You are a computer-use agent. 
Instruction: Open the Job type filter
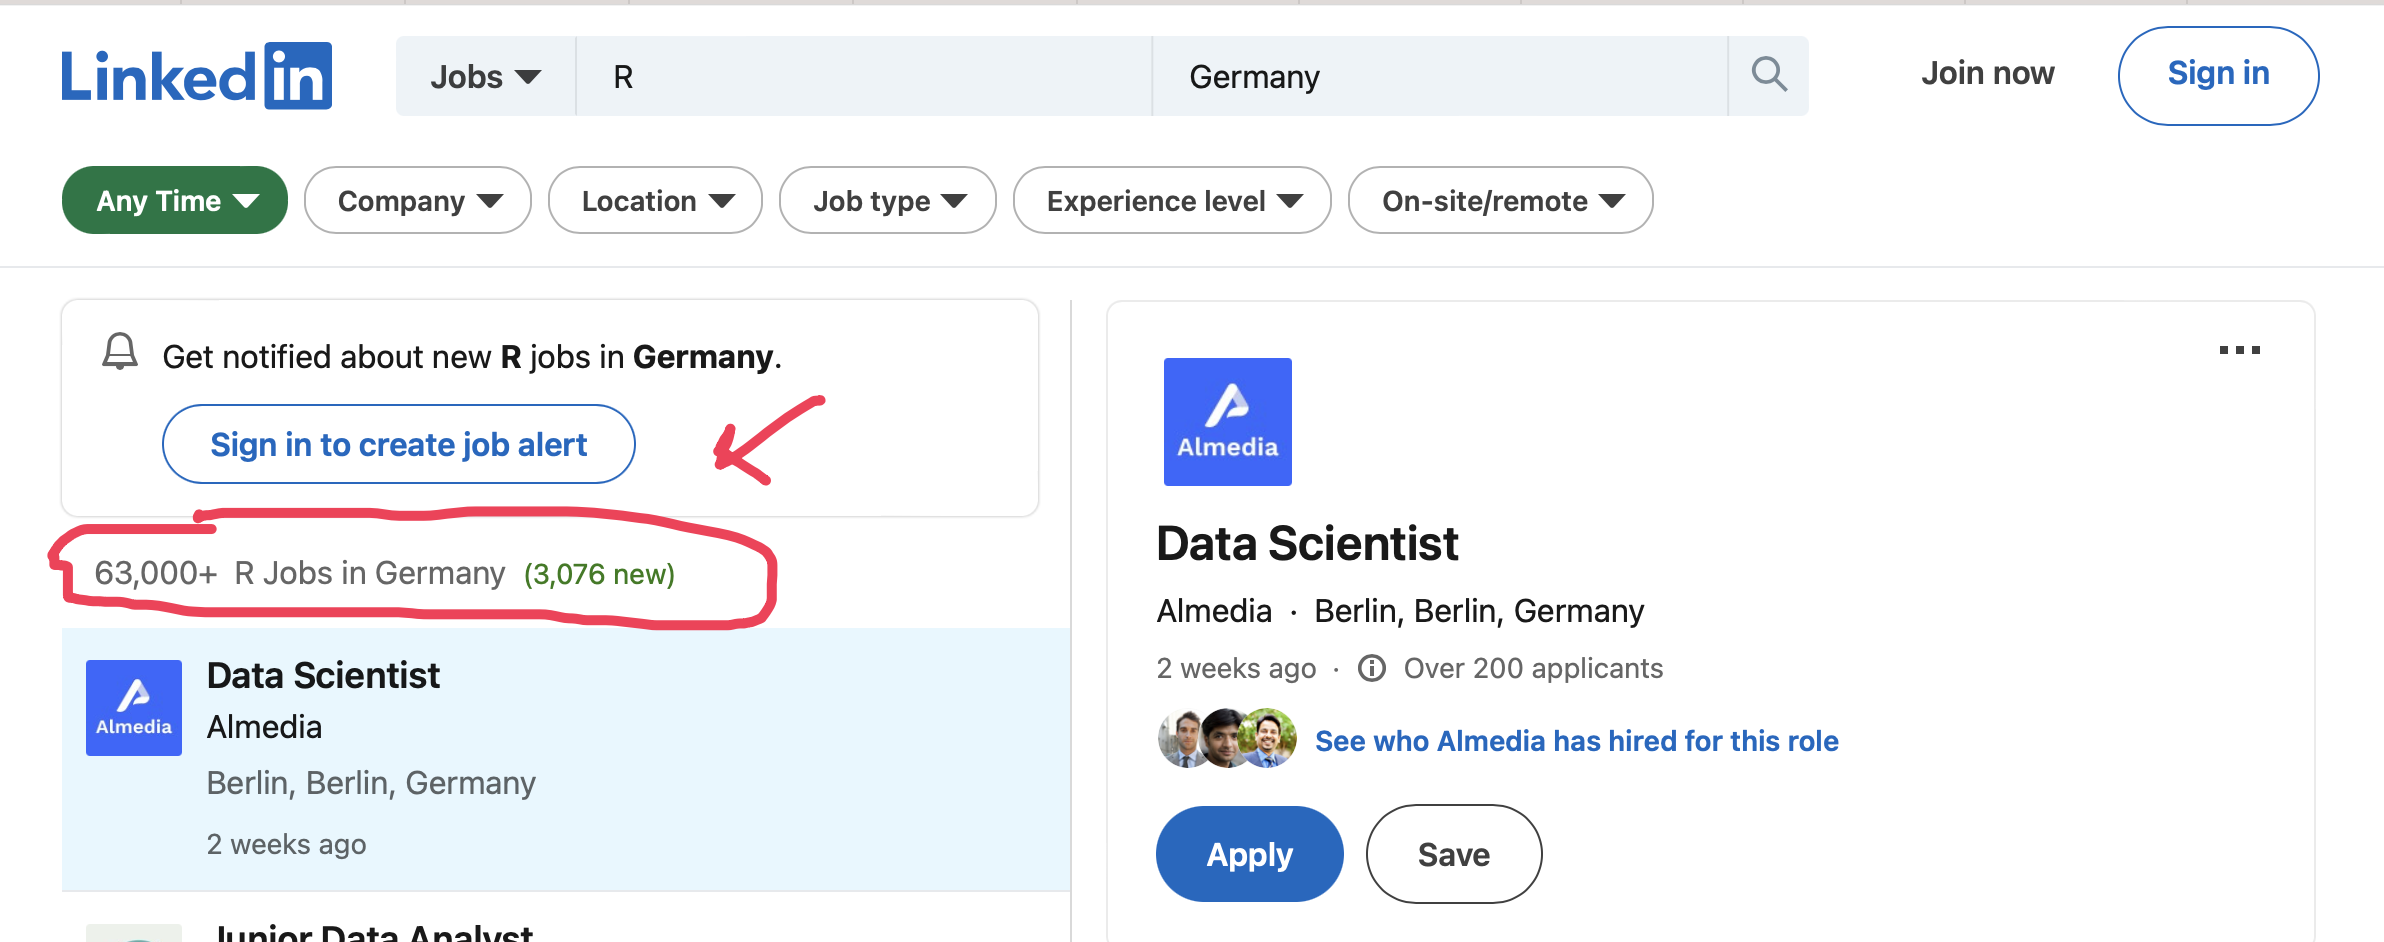pyautogui.click(x=888, y=201)
